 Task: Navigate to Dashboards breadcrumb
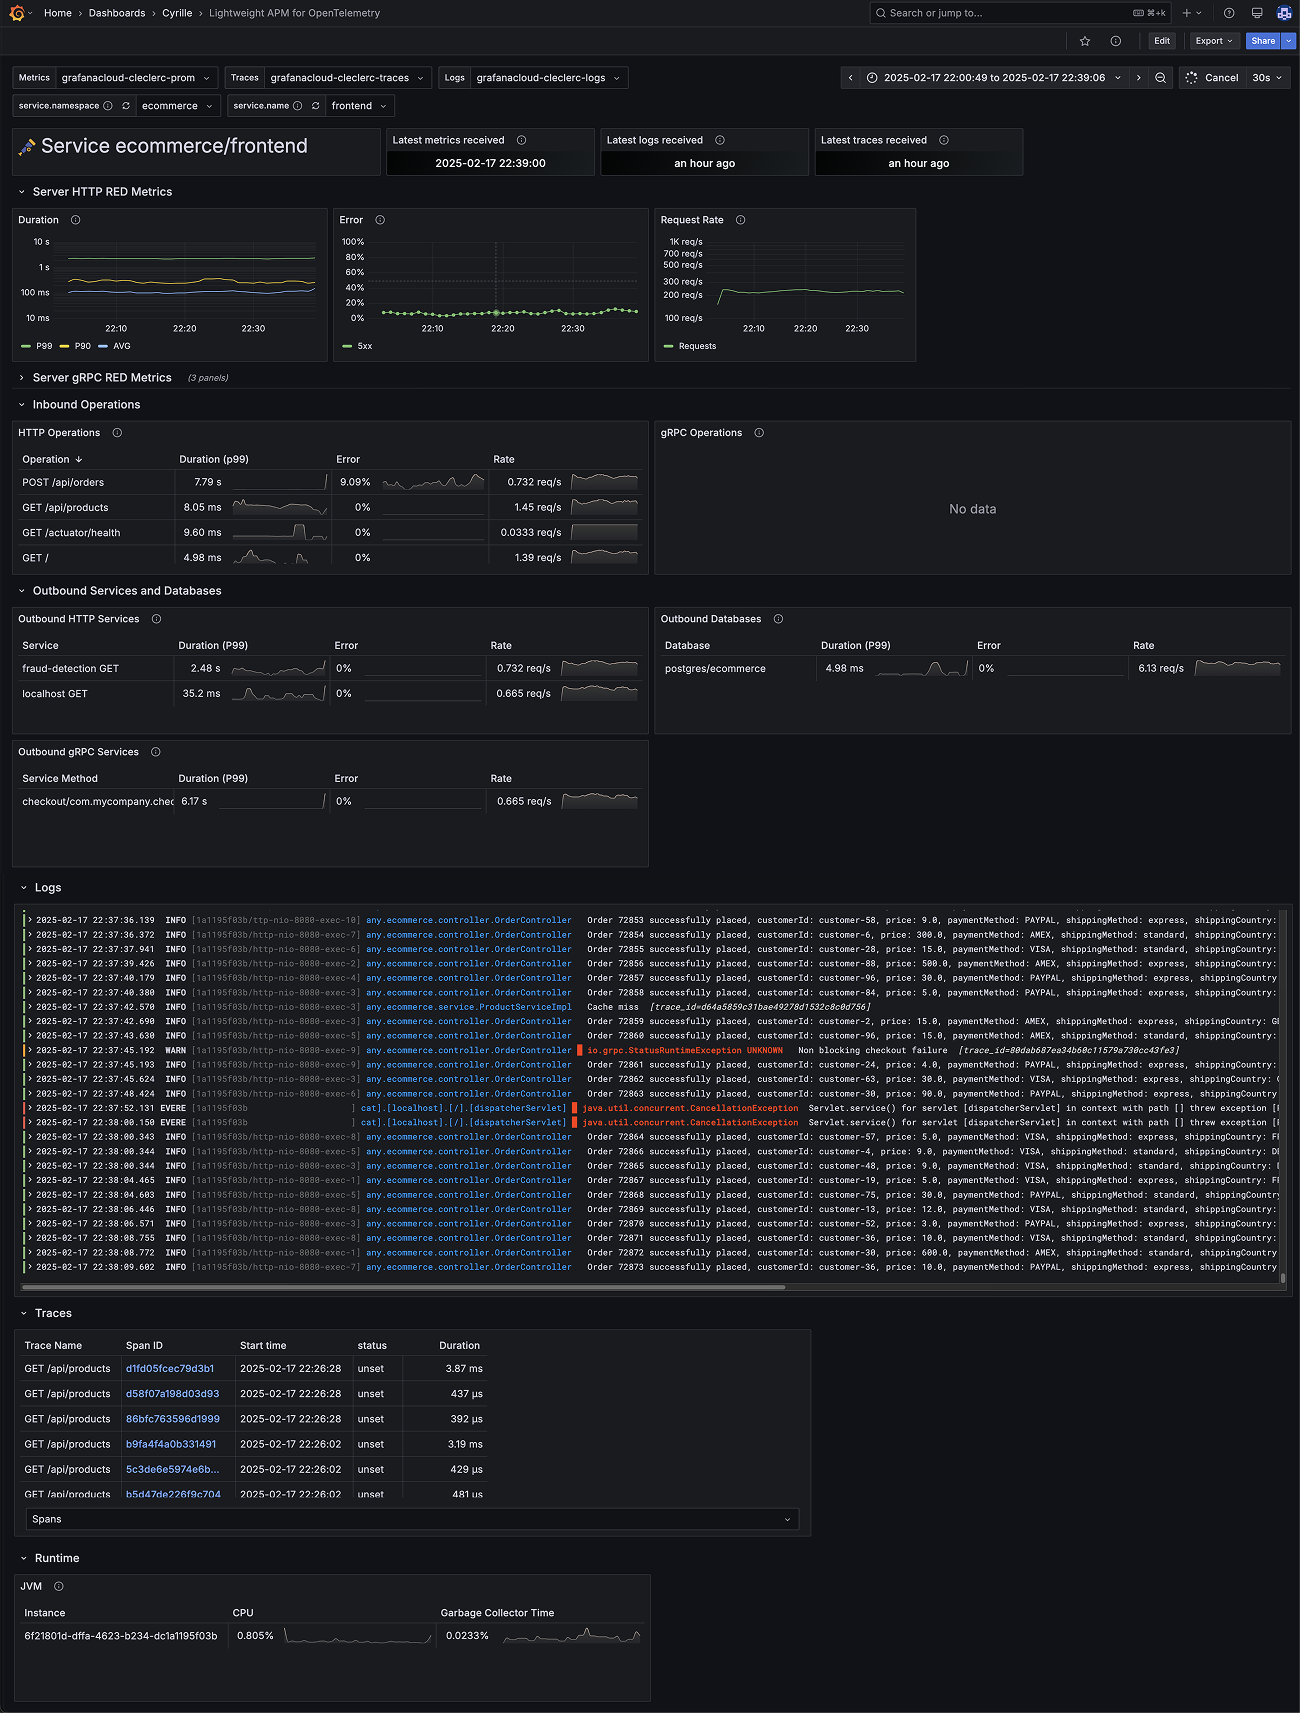pyautogui.click(x=117, y=13)
